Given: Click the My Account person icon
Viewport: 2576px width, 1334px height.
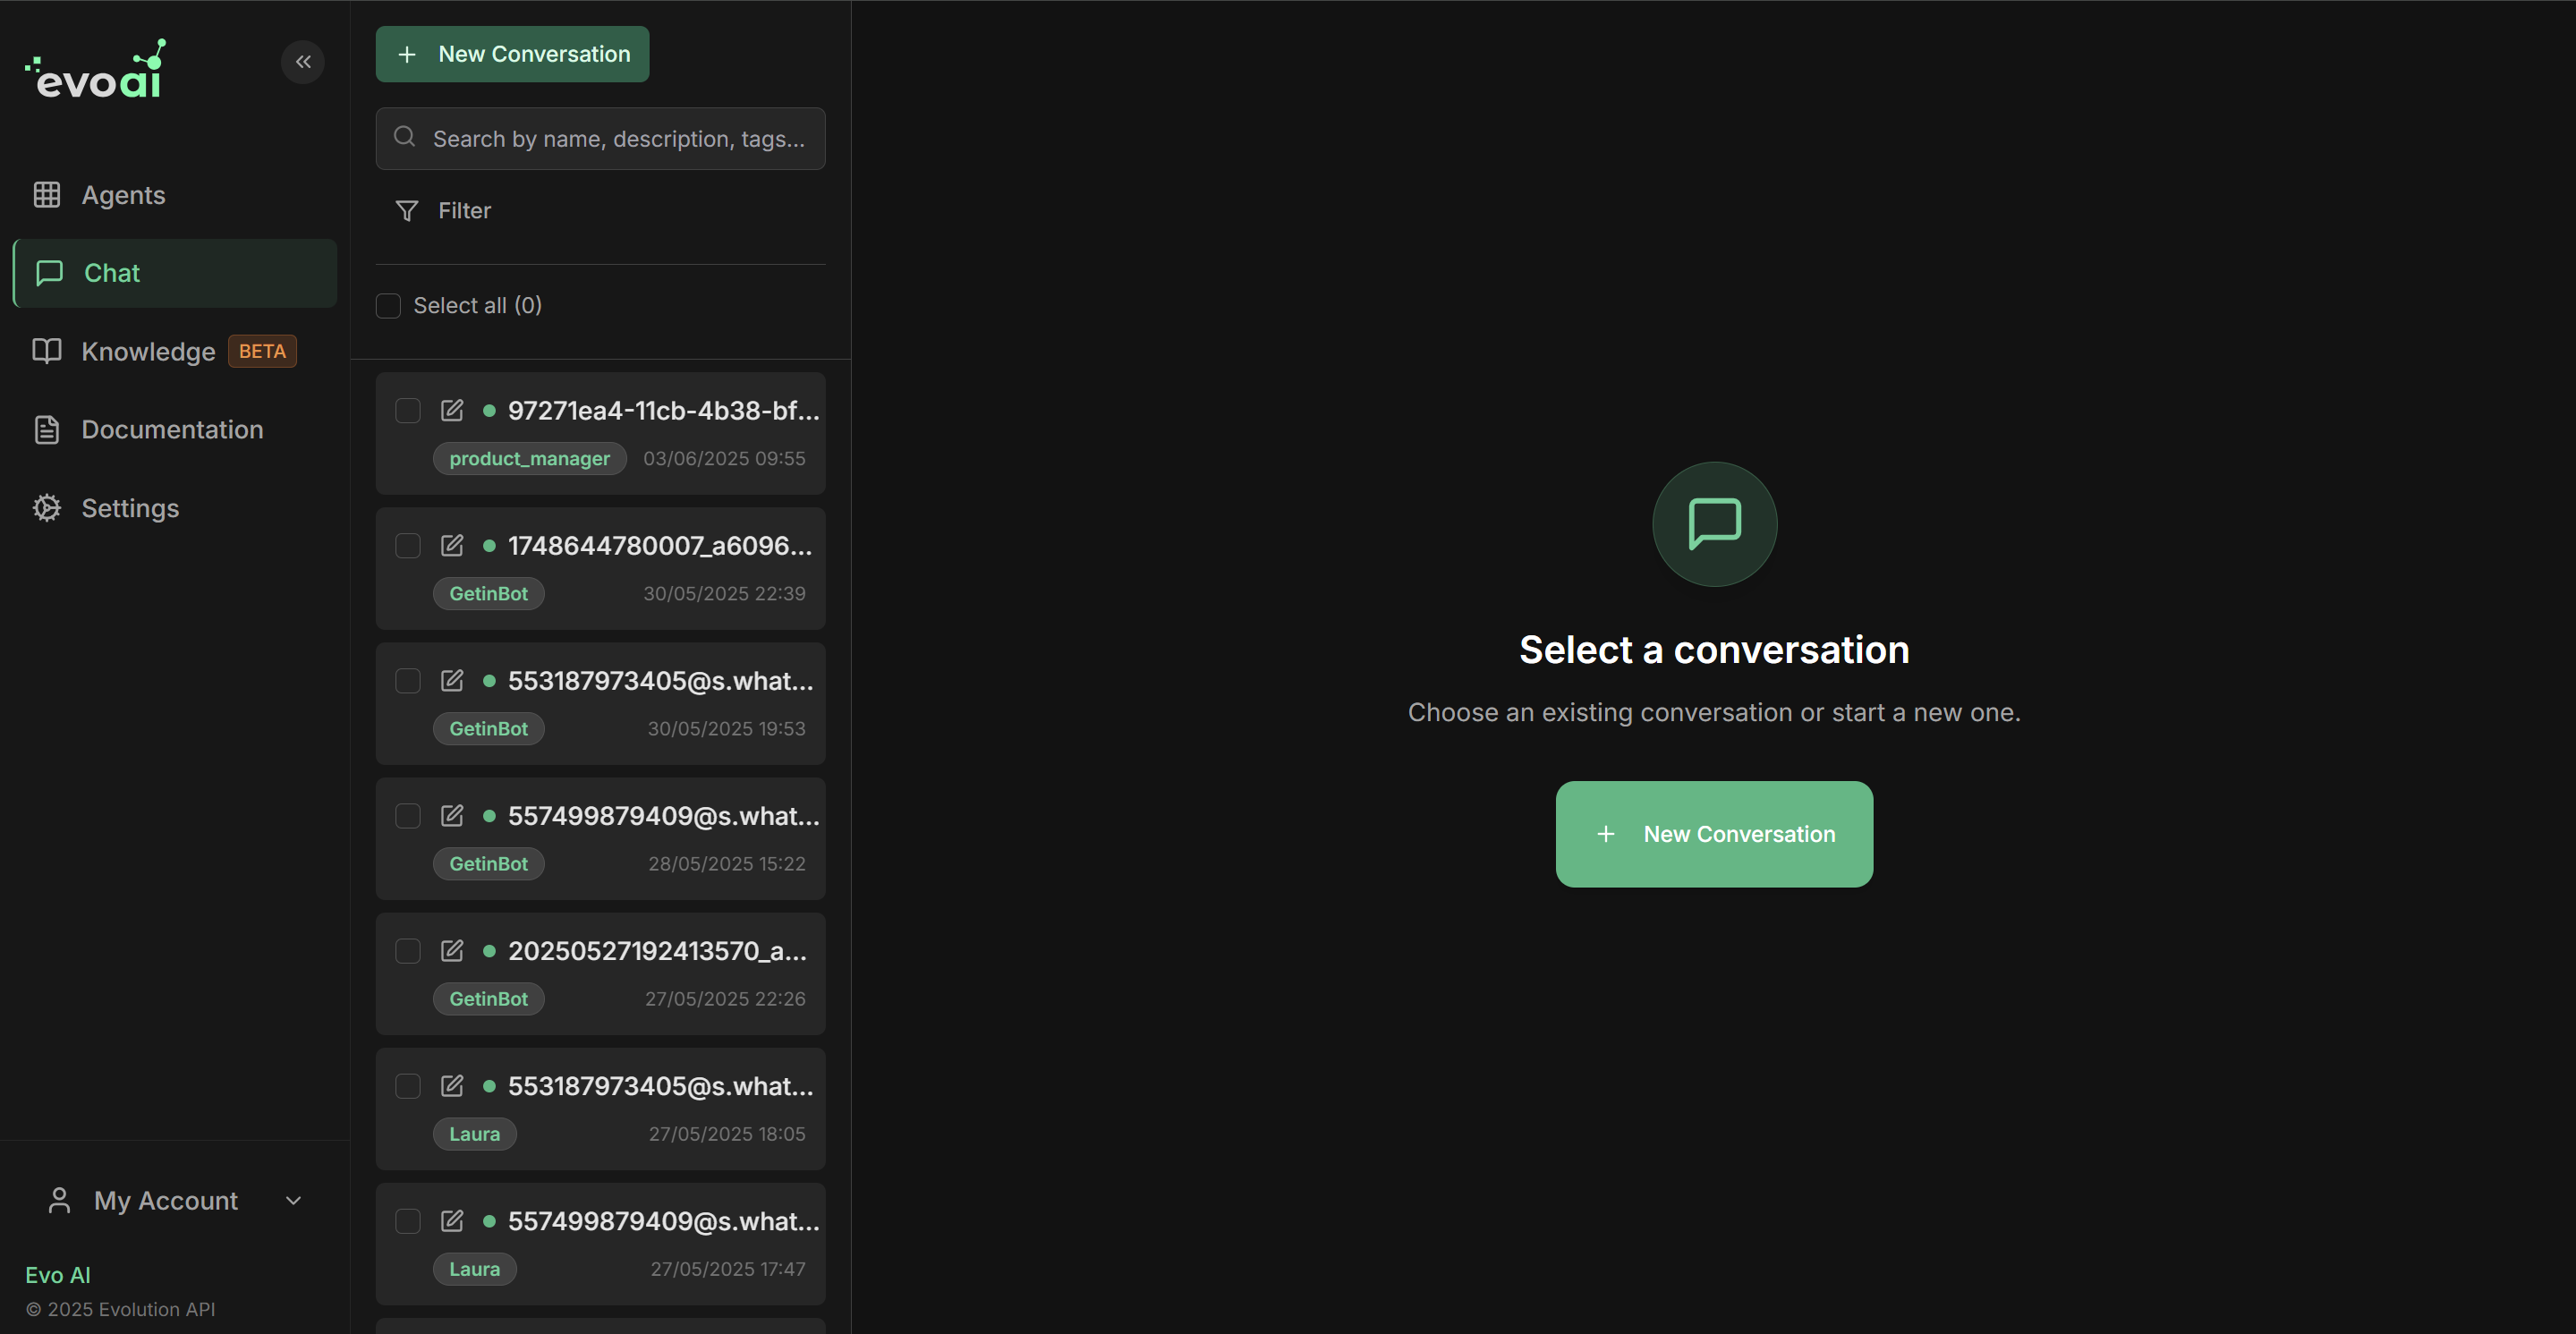Looking at the screenshot, I should 59,1200.
